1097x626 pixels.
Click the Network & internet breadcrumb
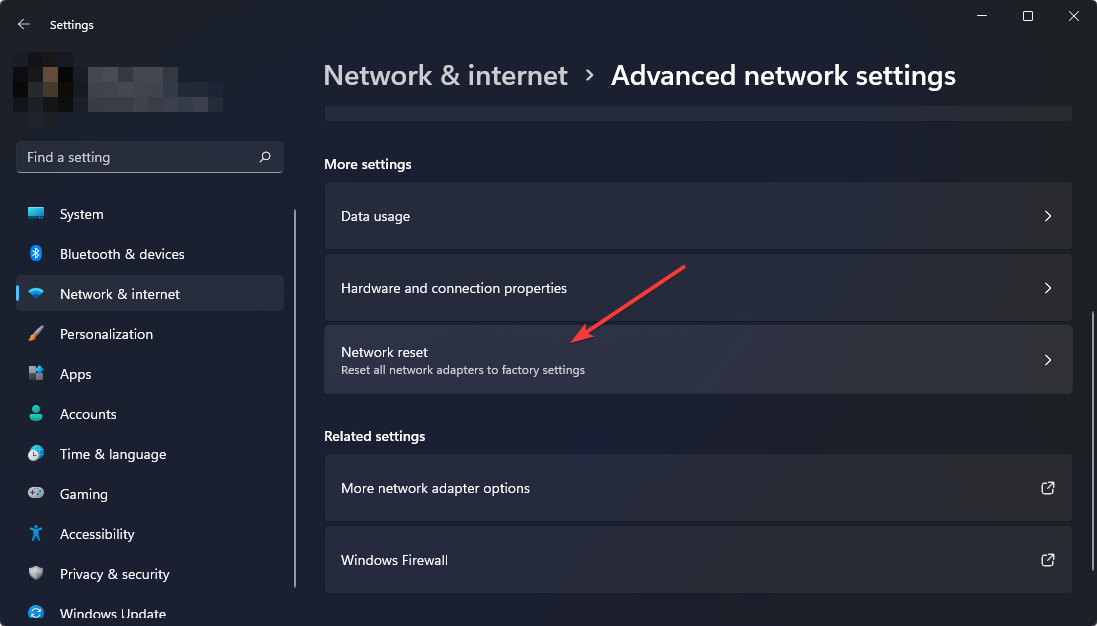pos(445,75)
